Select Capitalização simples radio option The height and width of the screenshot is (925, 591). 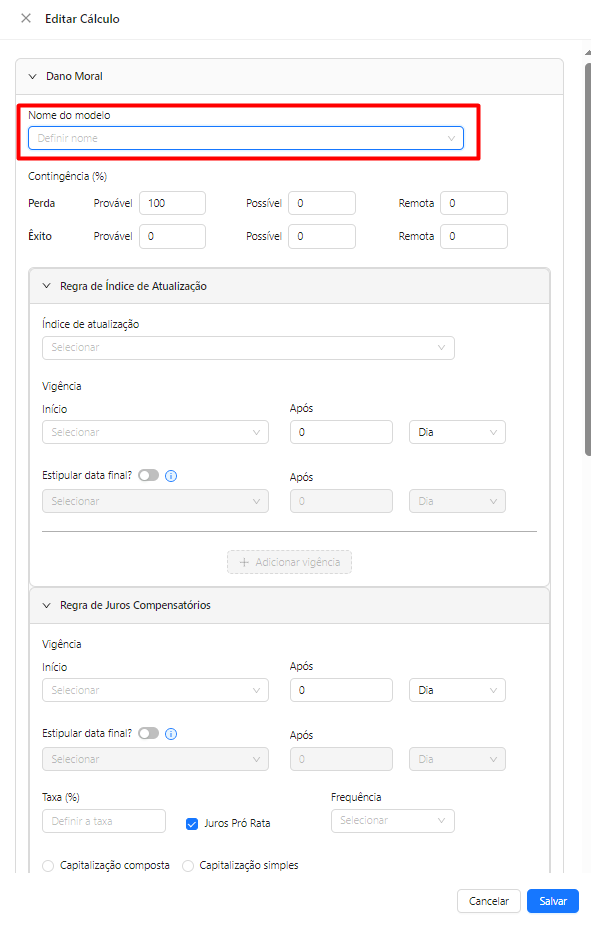pyautogui.click(x=188, y=865)
